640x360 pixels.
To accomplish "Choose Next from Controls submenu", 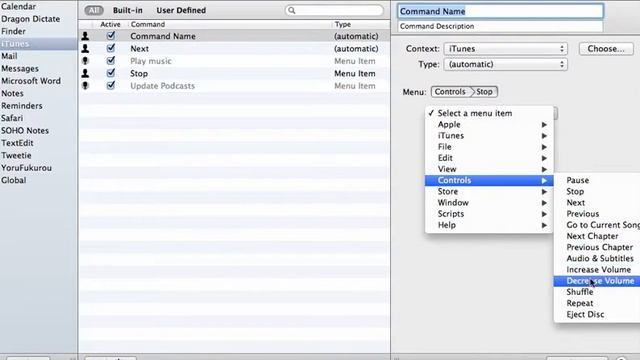I will [x=597, y=202].
